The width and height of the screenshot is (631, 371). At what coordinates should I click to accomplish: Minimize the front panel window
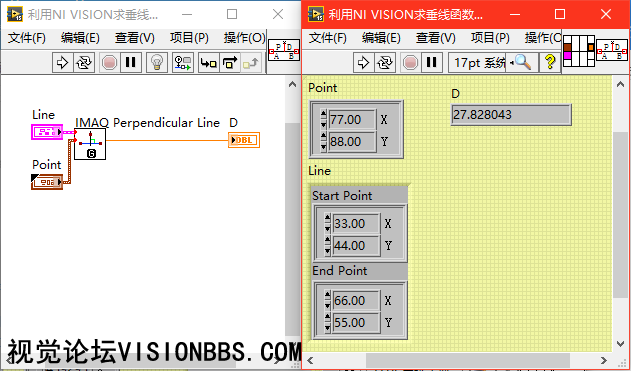point(515,14)
